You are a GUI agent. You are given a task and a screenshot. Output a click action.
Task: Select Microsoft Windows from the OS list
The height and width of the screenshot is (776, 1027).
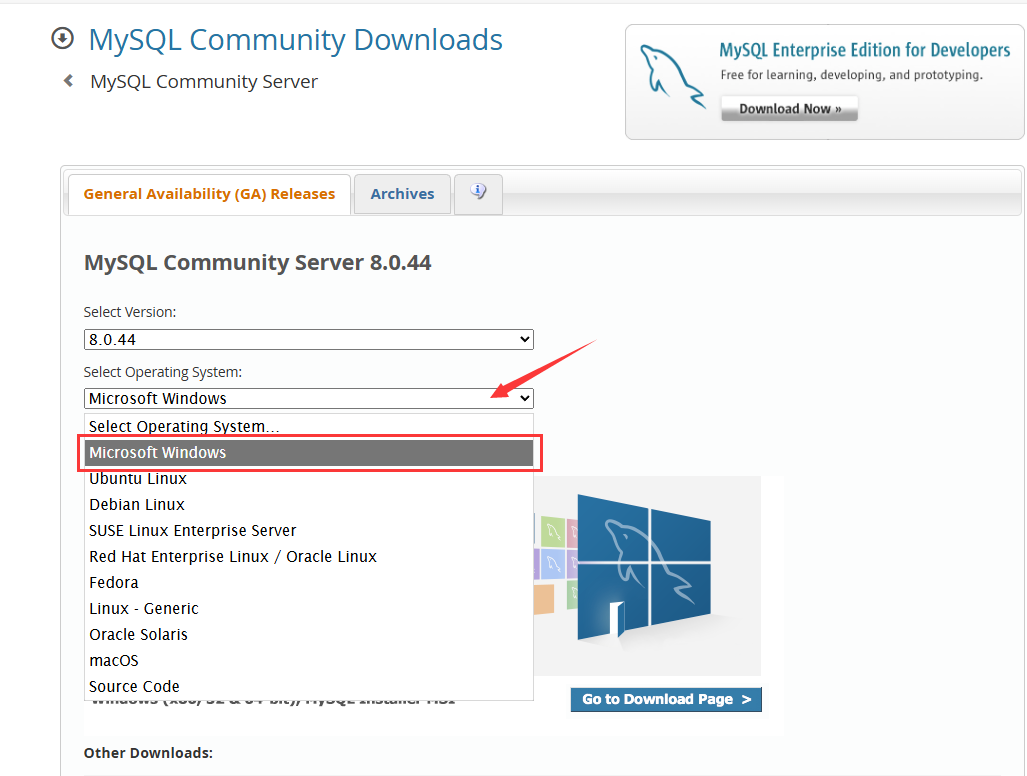click(308, 453)
